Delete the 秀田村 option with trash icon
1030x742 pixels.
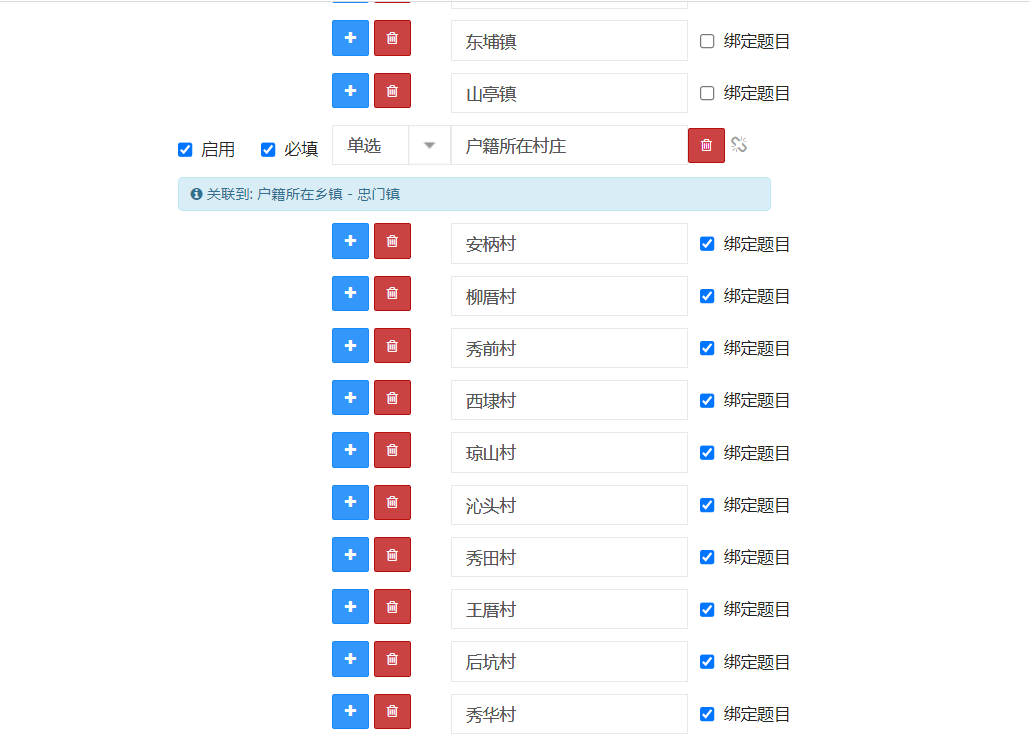[x=391, y=554]
